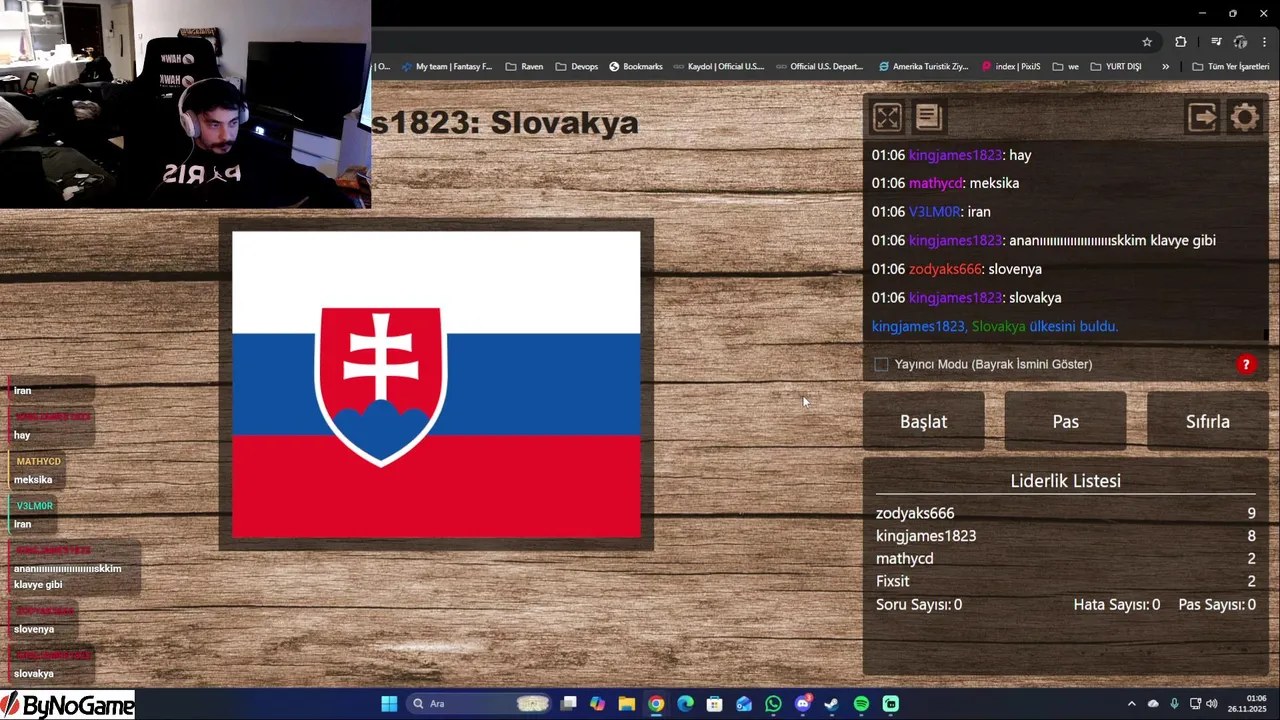Click the exit/logout arrow icon in game panel
Image resolution: width=1280 pixels, height=720 pixels.
tap(1202, 118)
